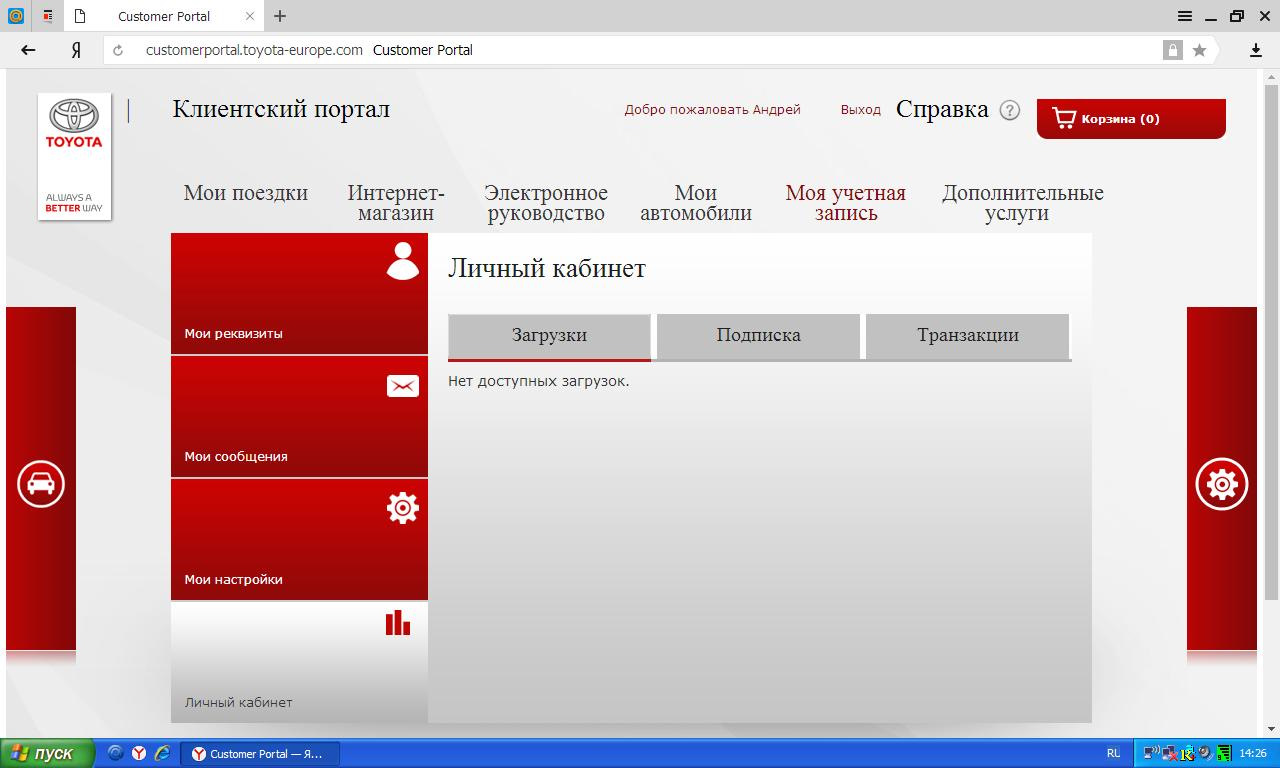Click Yandex browser quick launch icon
The image size is (1280, 768).
(x=139, y=753)
